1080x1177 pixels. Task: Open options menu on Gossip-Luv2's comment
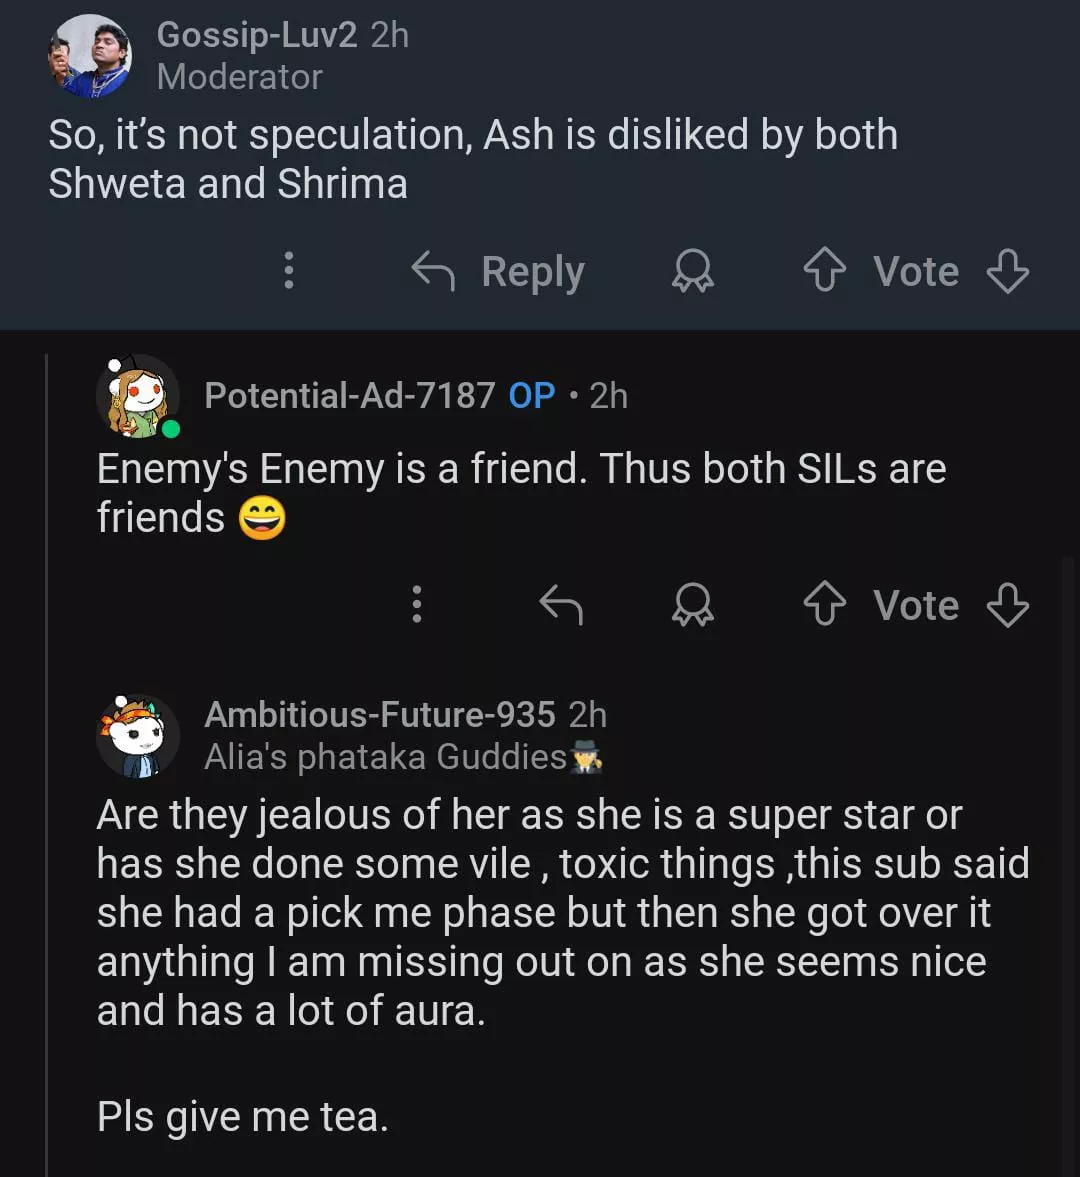[289, 271]
